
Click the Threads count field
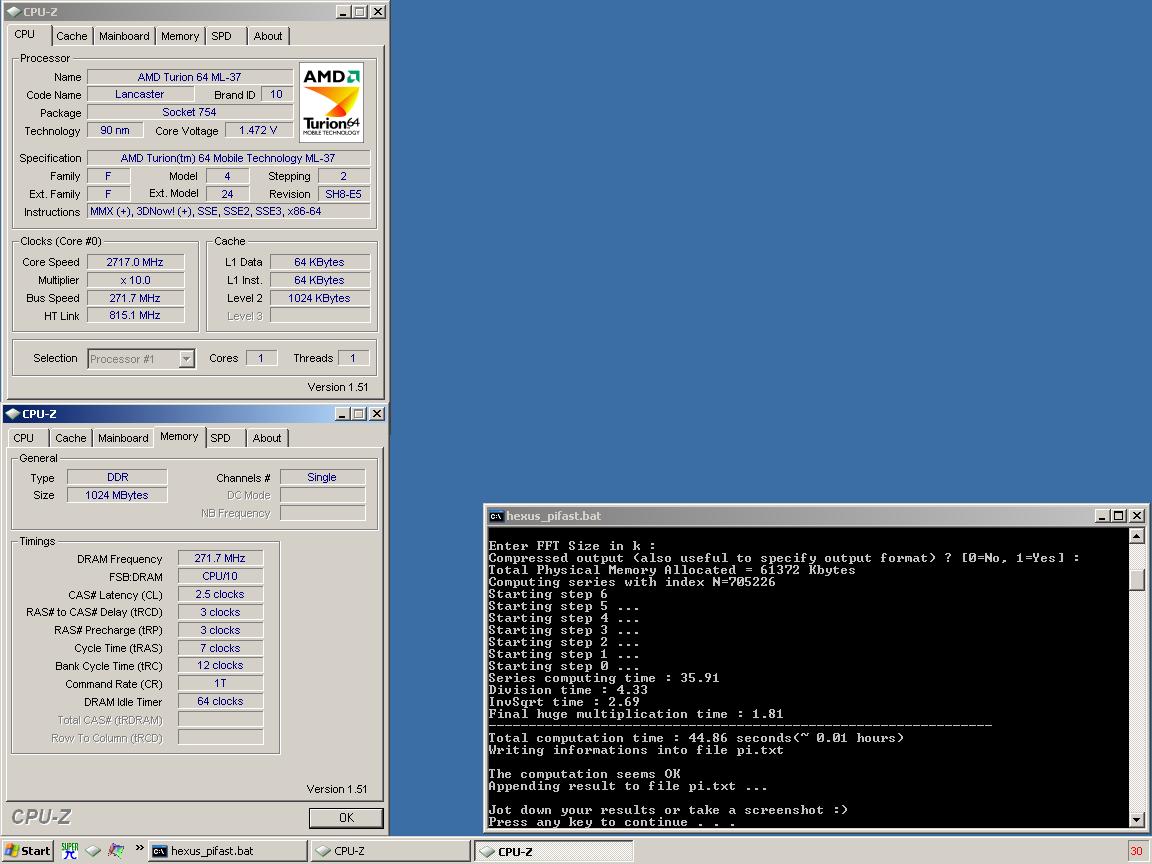[353, 358]
